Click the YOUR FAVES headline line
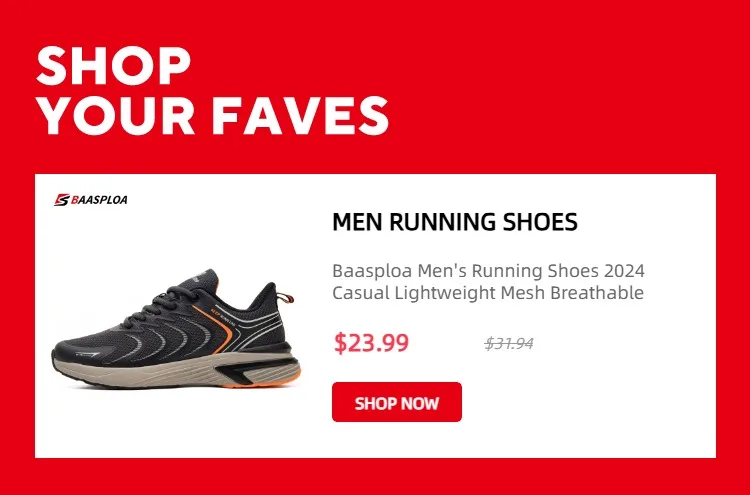Viewport: 750px width, 495px height. coord(212,115)
